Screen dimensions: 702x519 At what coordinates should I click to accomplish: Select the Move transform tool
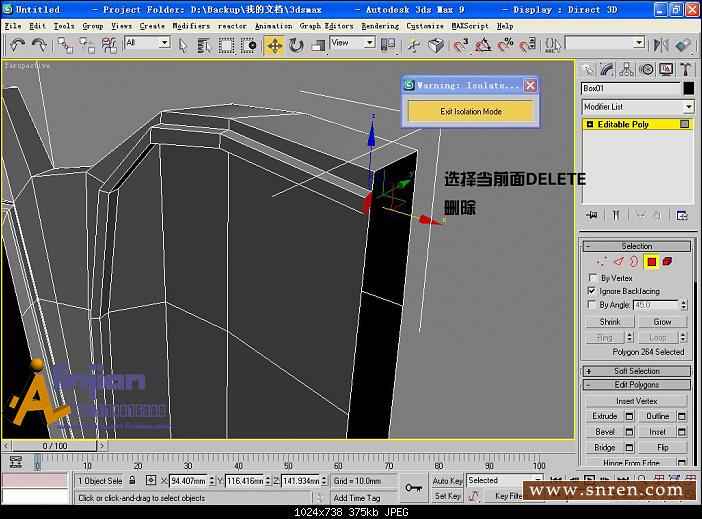coord(274,45)
